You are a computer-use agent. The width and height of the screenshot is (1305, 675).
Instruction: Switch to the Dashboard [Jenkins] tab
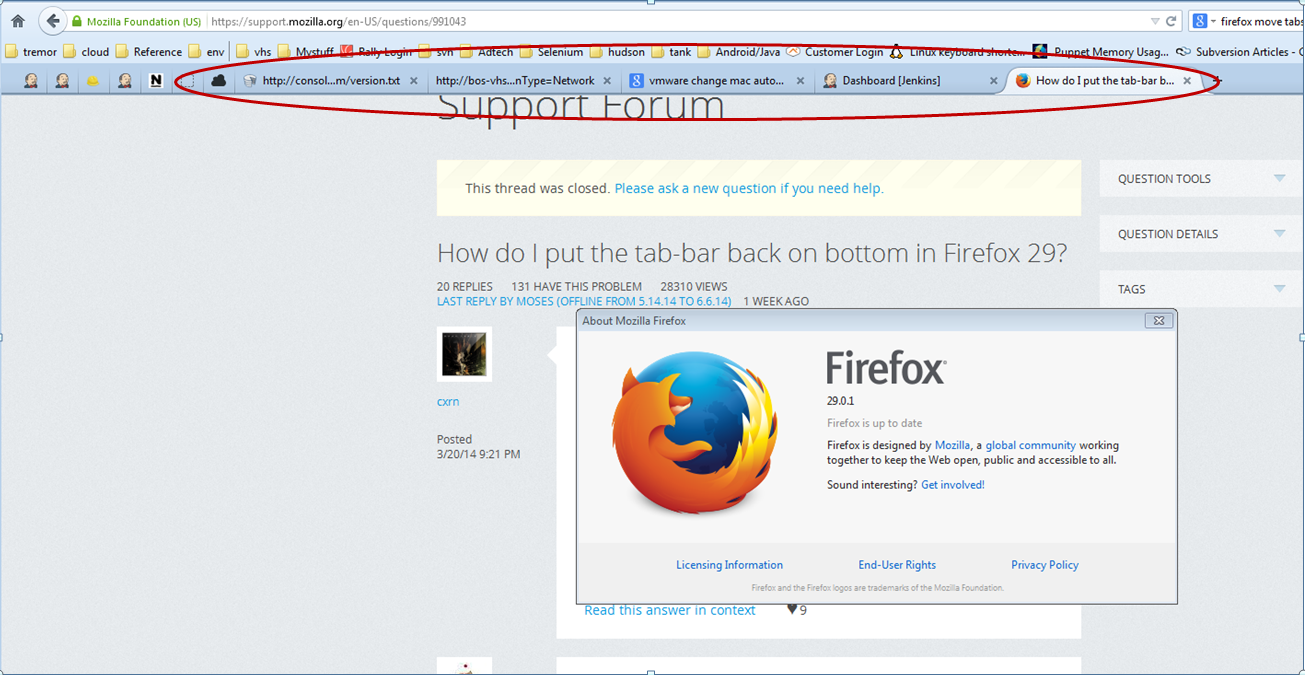click(x=909, y=81)
